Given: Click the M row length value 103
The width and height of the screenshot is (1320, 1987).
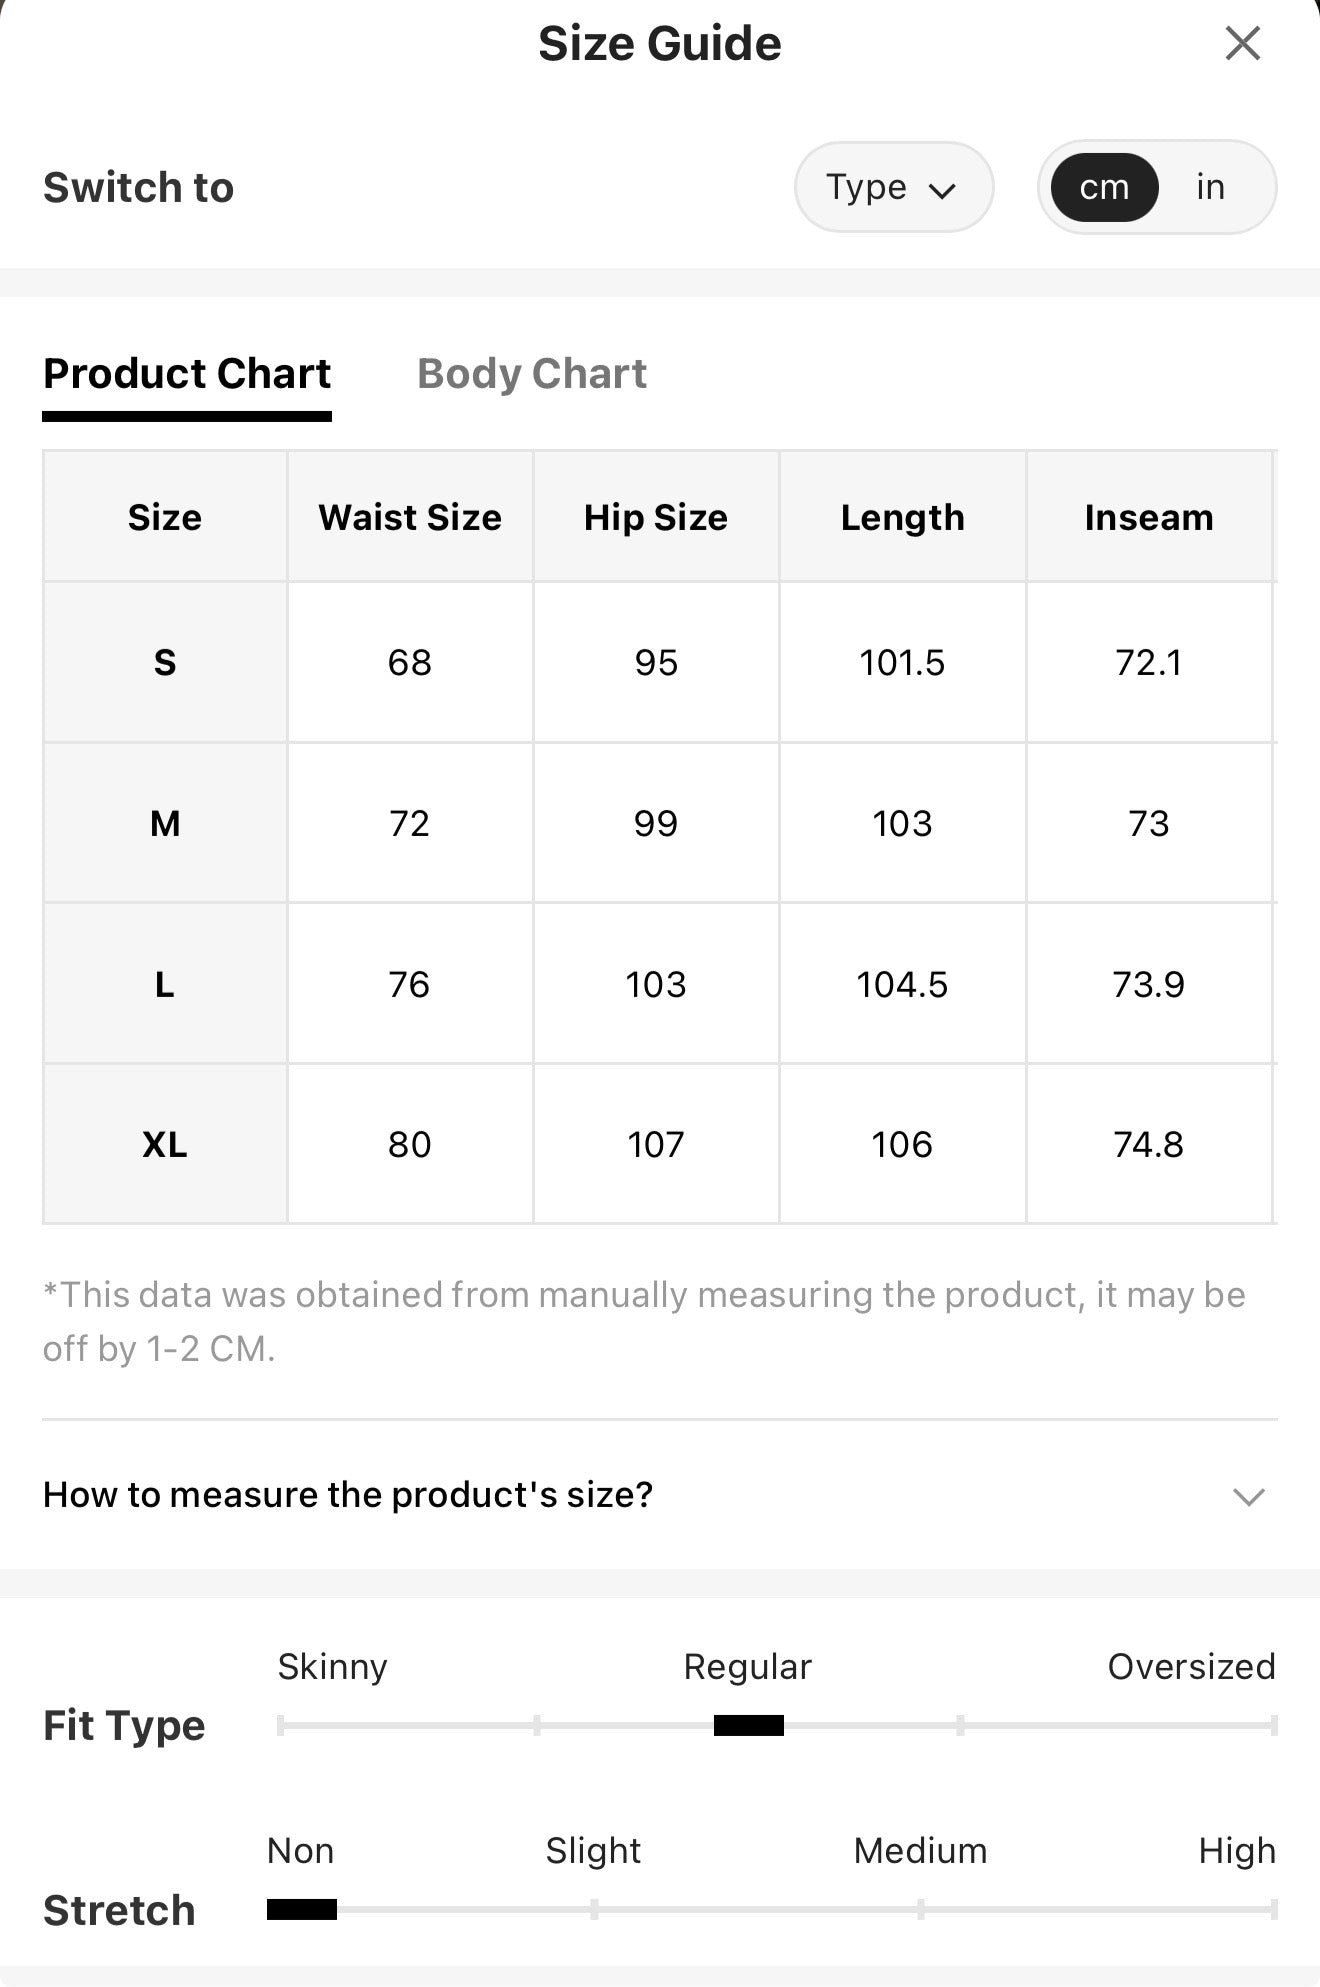Looking at the screenshot, I should (x=902, y=823).
